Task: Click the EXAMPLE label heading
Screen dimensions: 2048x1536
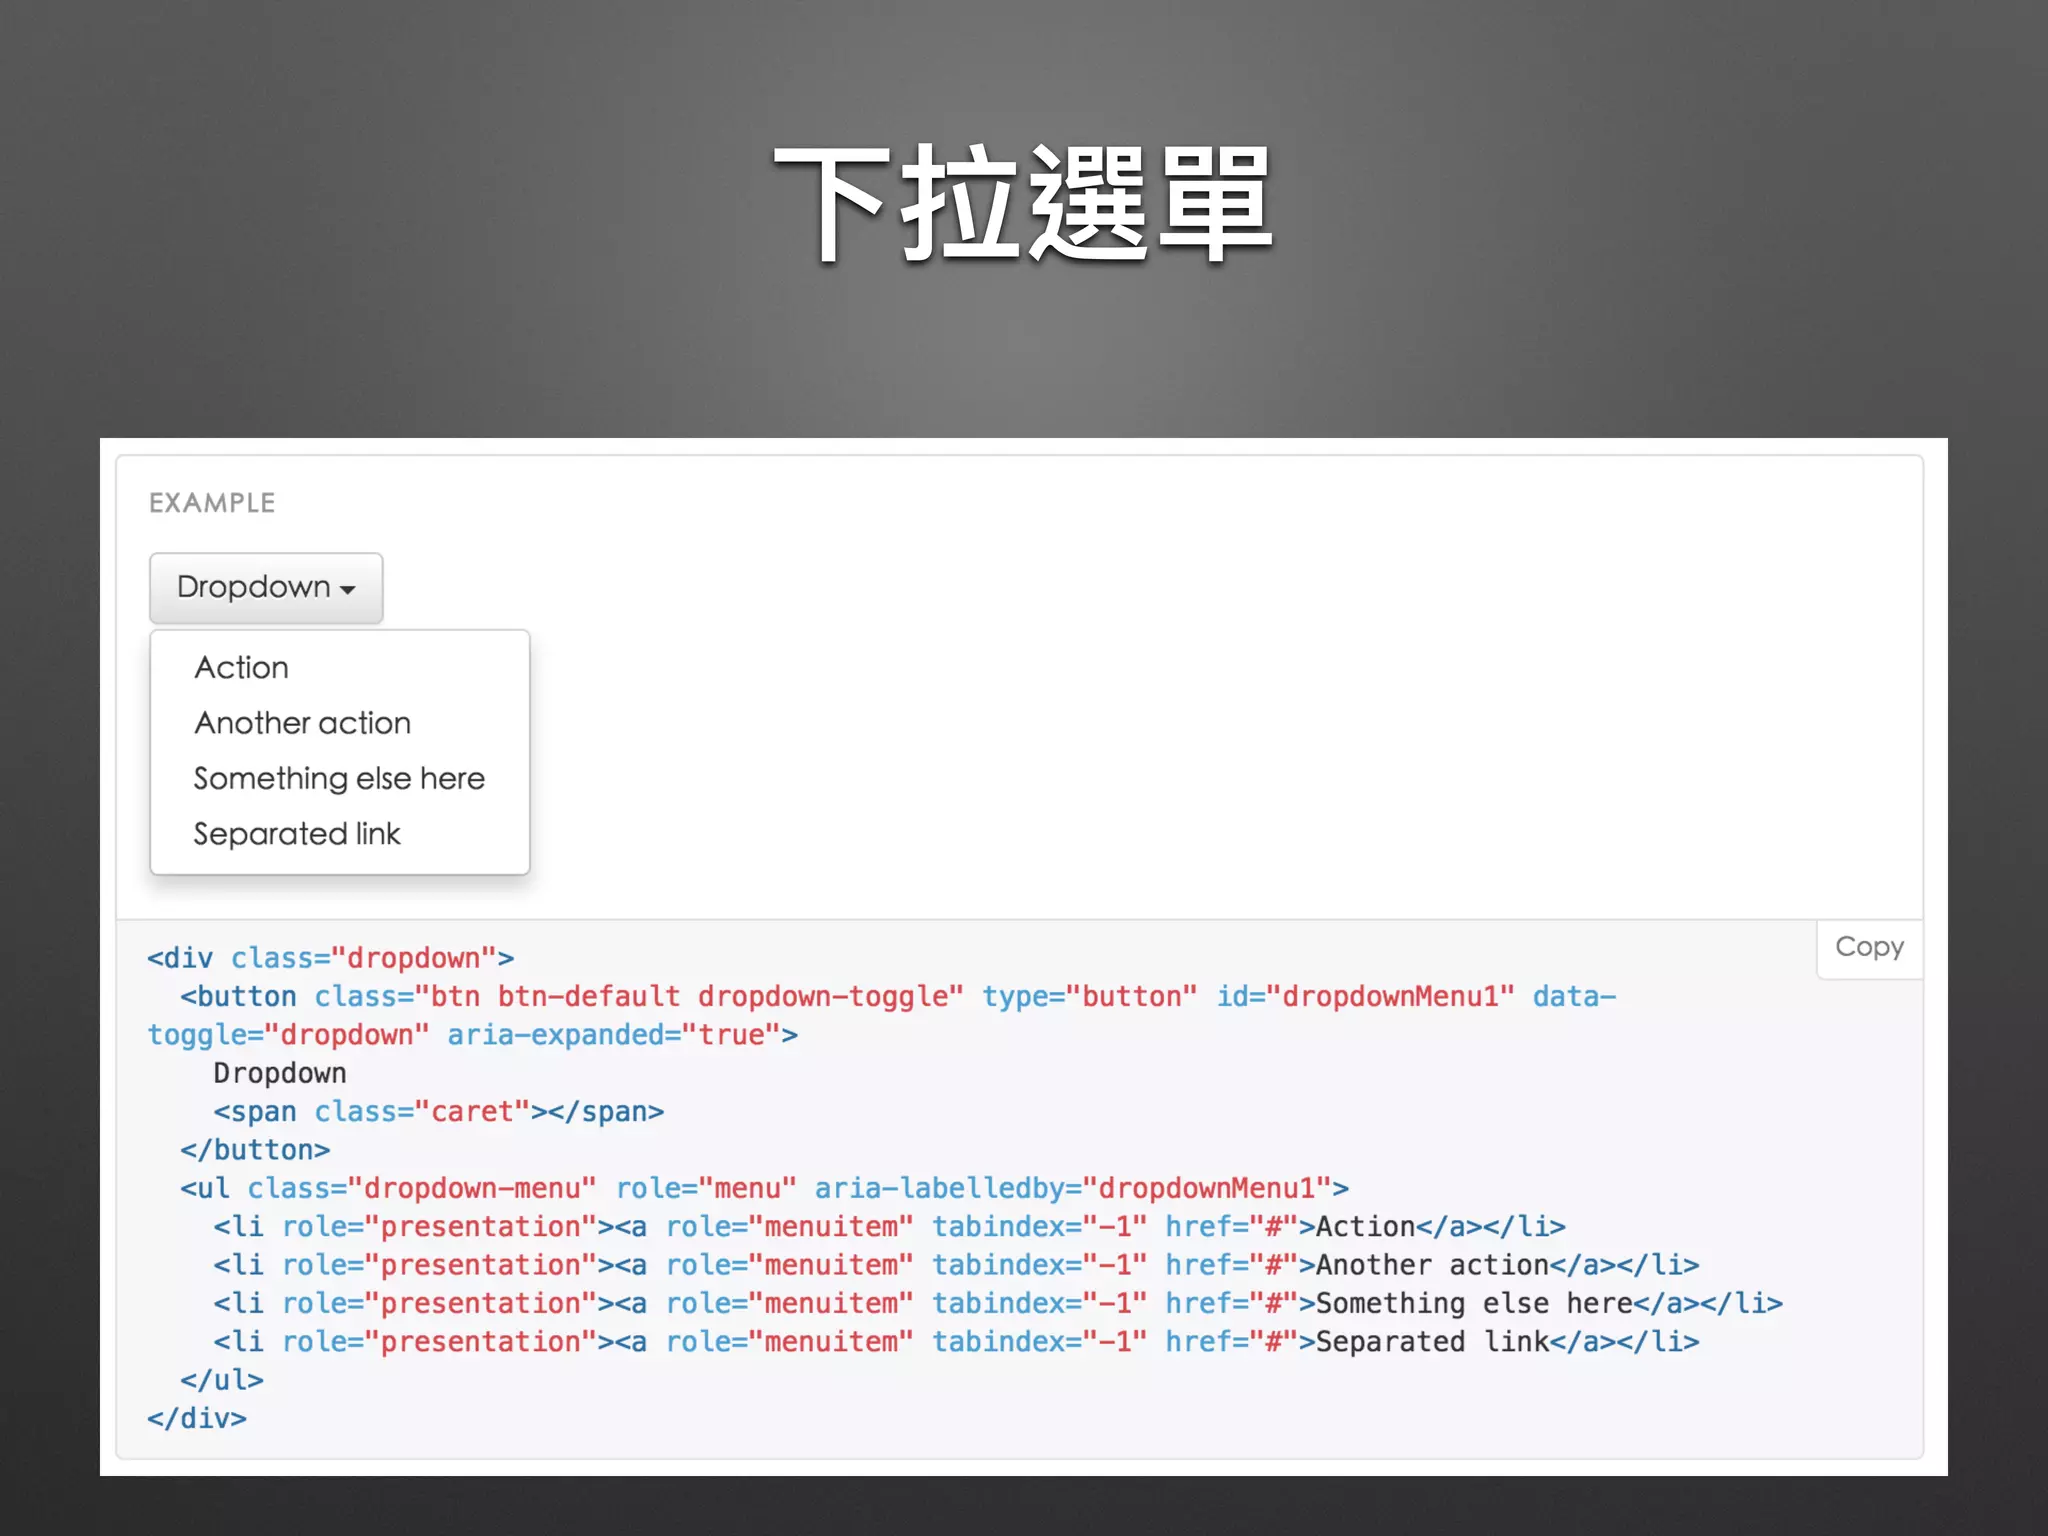Action: (212, 503)
